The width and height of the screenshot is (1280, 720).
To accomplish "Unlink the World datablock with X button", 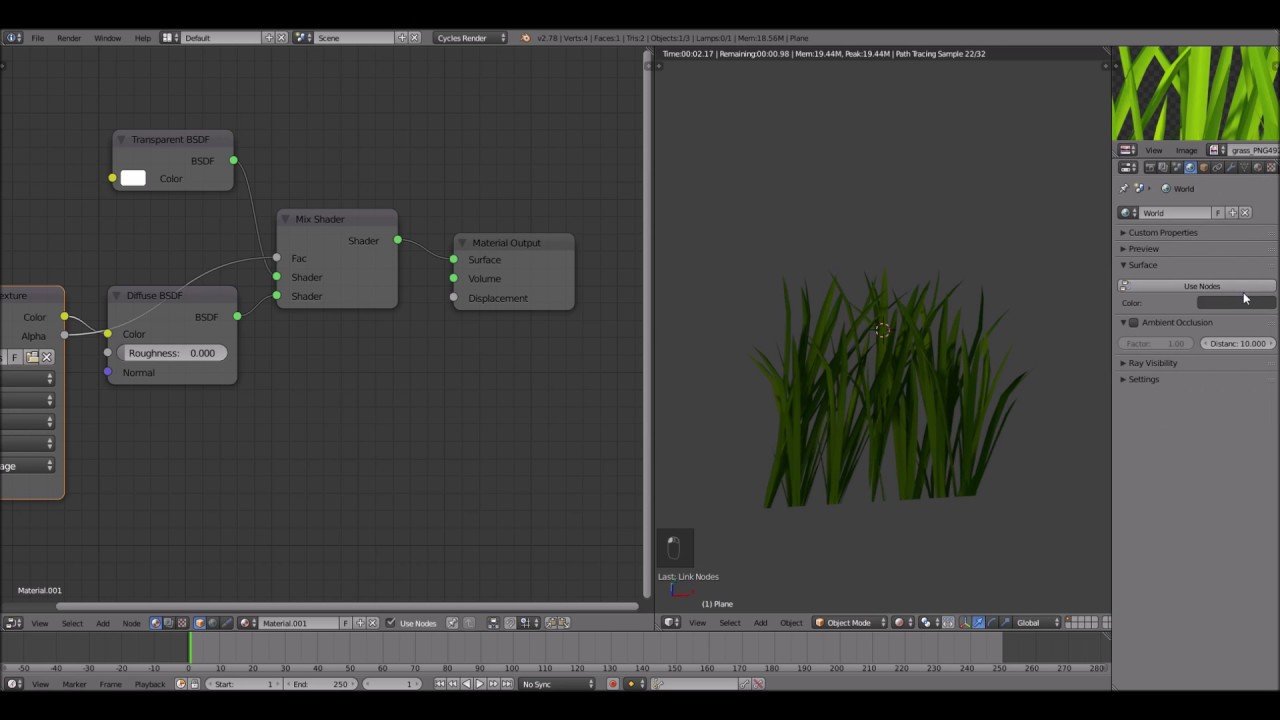I will tap(1245, 213).
